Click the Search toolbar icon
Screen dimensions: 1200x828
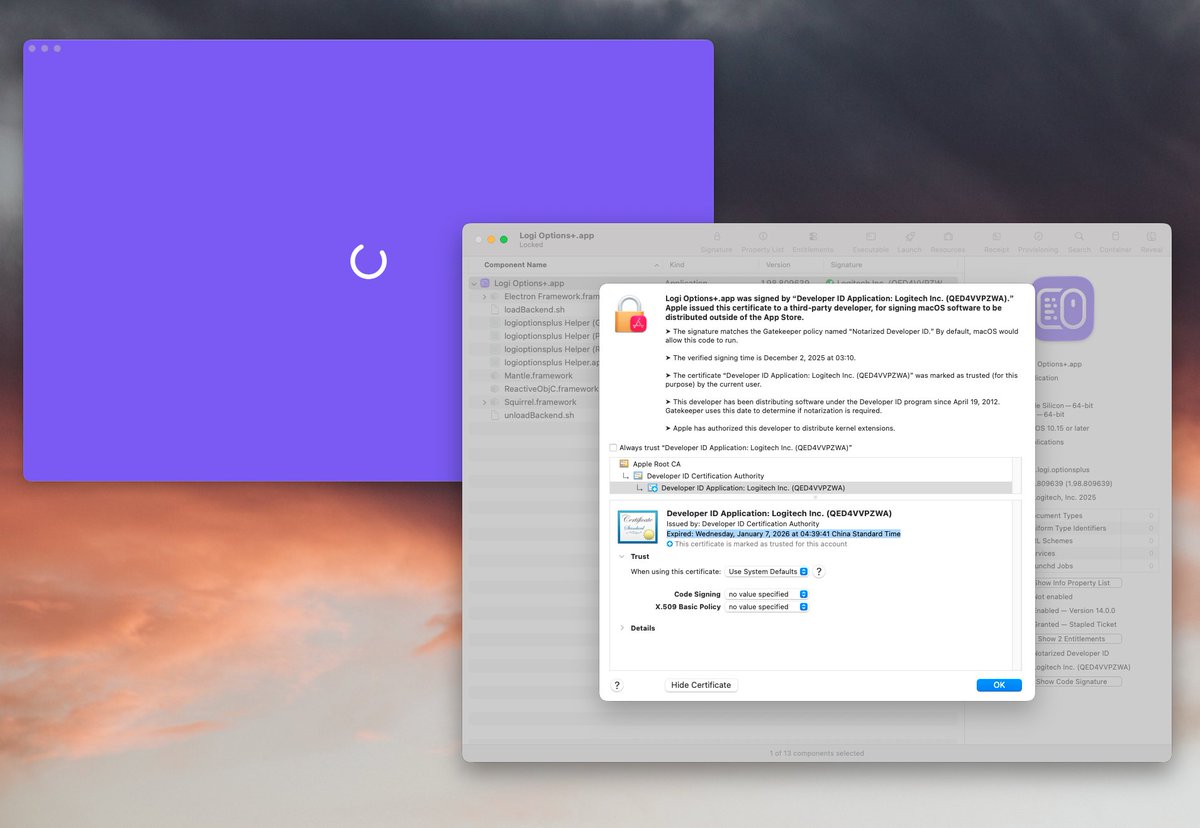1079,237
